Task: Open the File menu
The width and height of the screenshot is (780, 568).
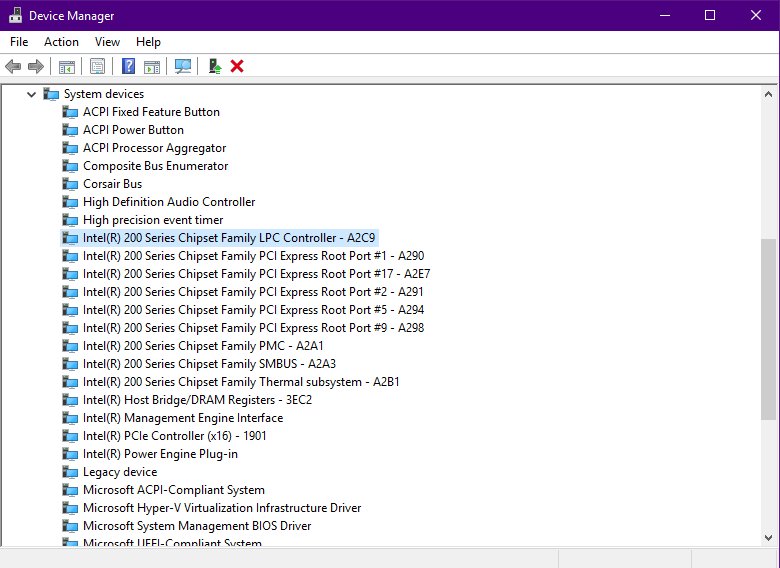Action: tap(19, 42)
